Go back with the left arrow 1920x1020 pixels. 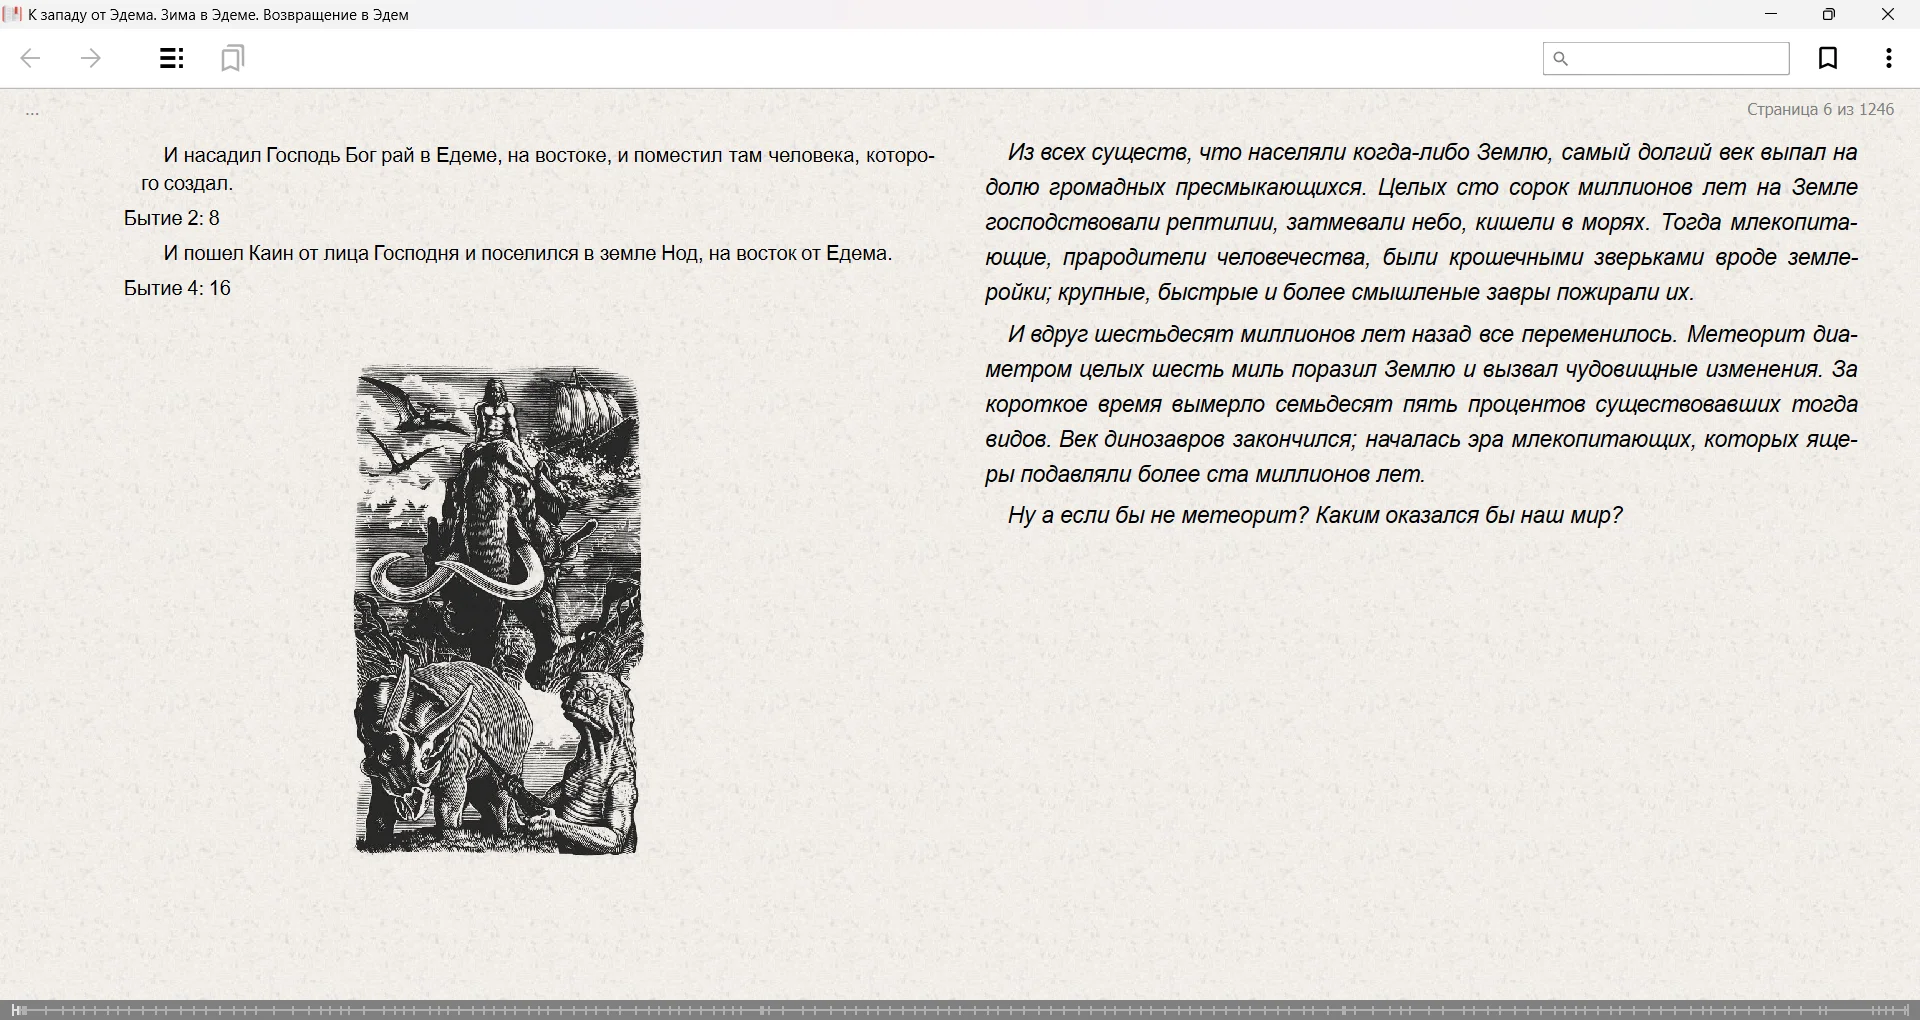(x=30, y=59)
